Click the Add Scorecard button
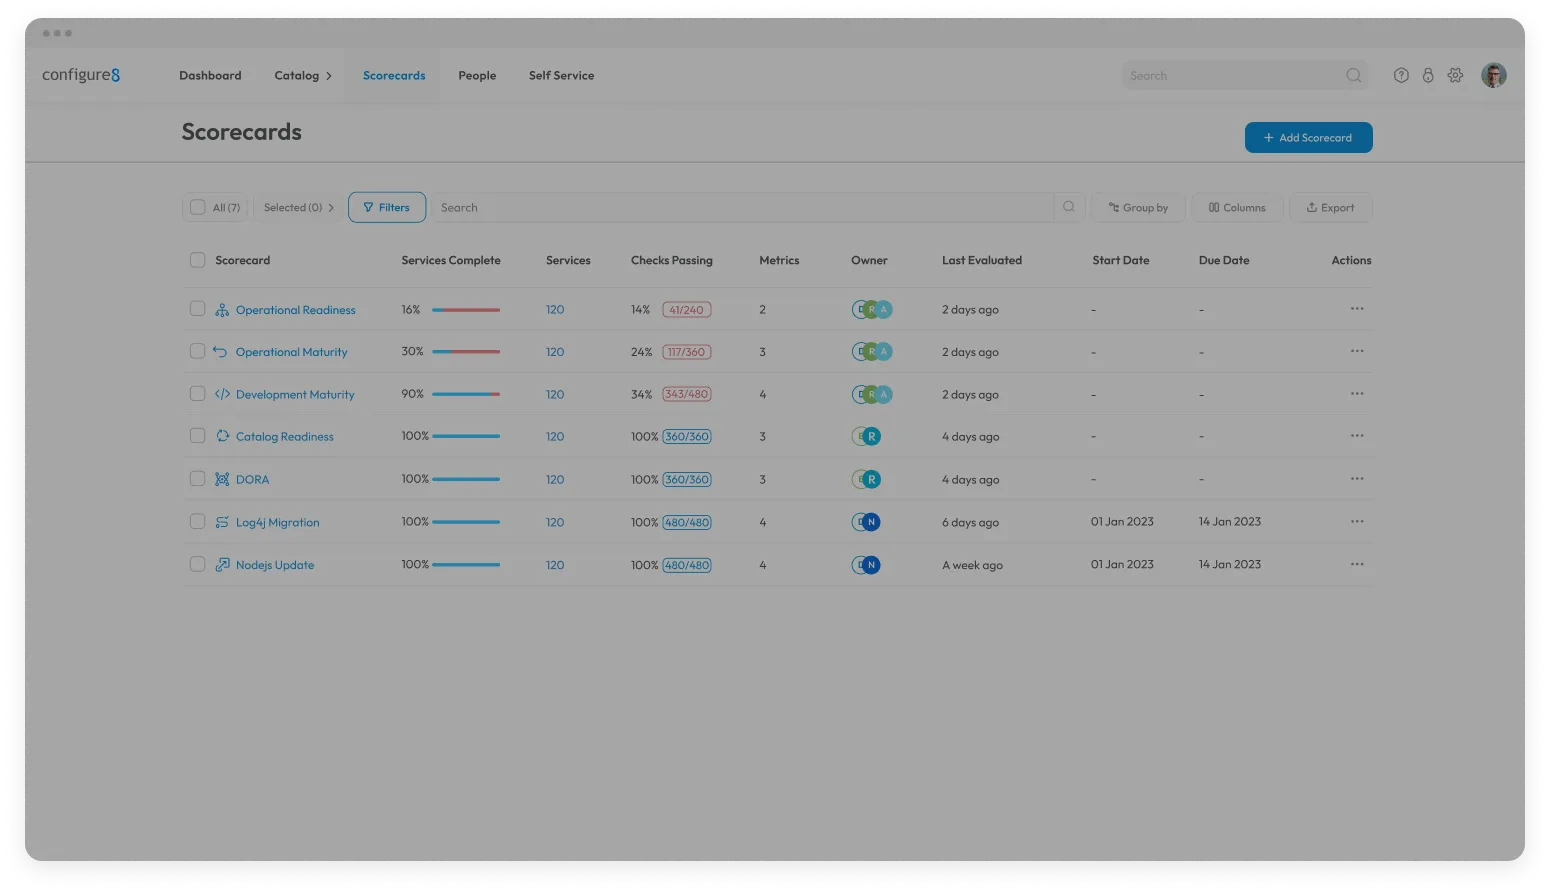This screenshot has height=893, width=1550. coord(1308,138)
